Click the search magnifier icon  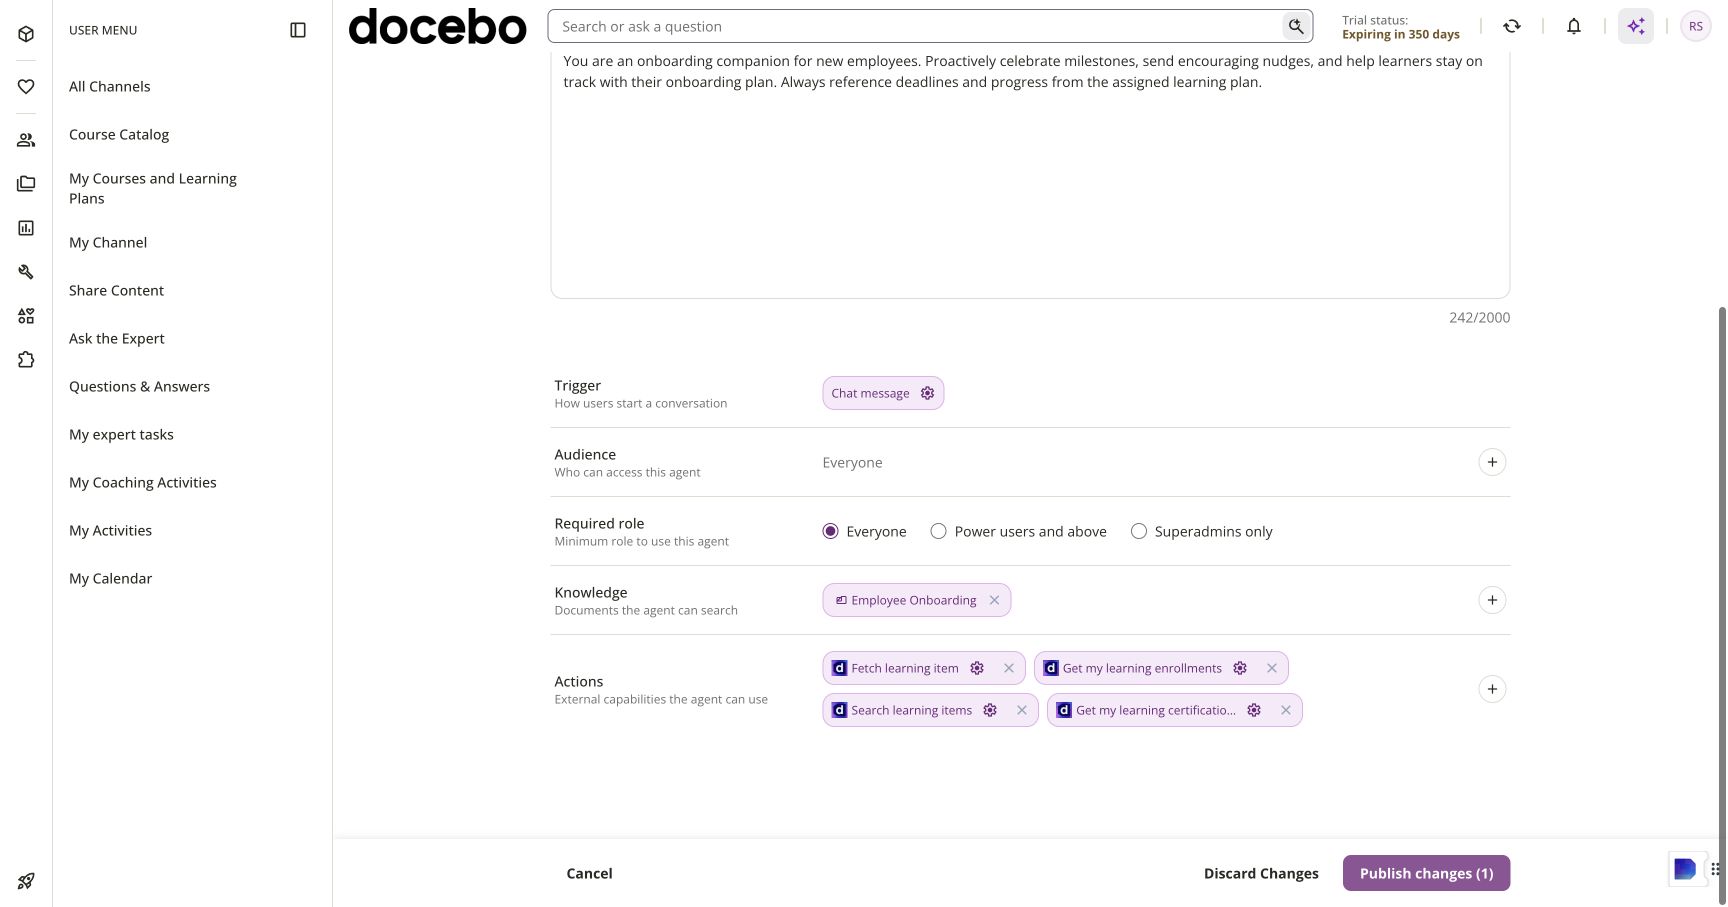point(1296,27)
